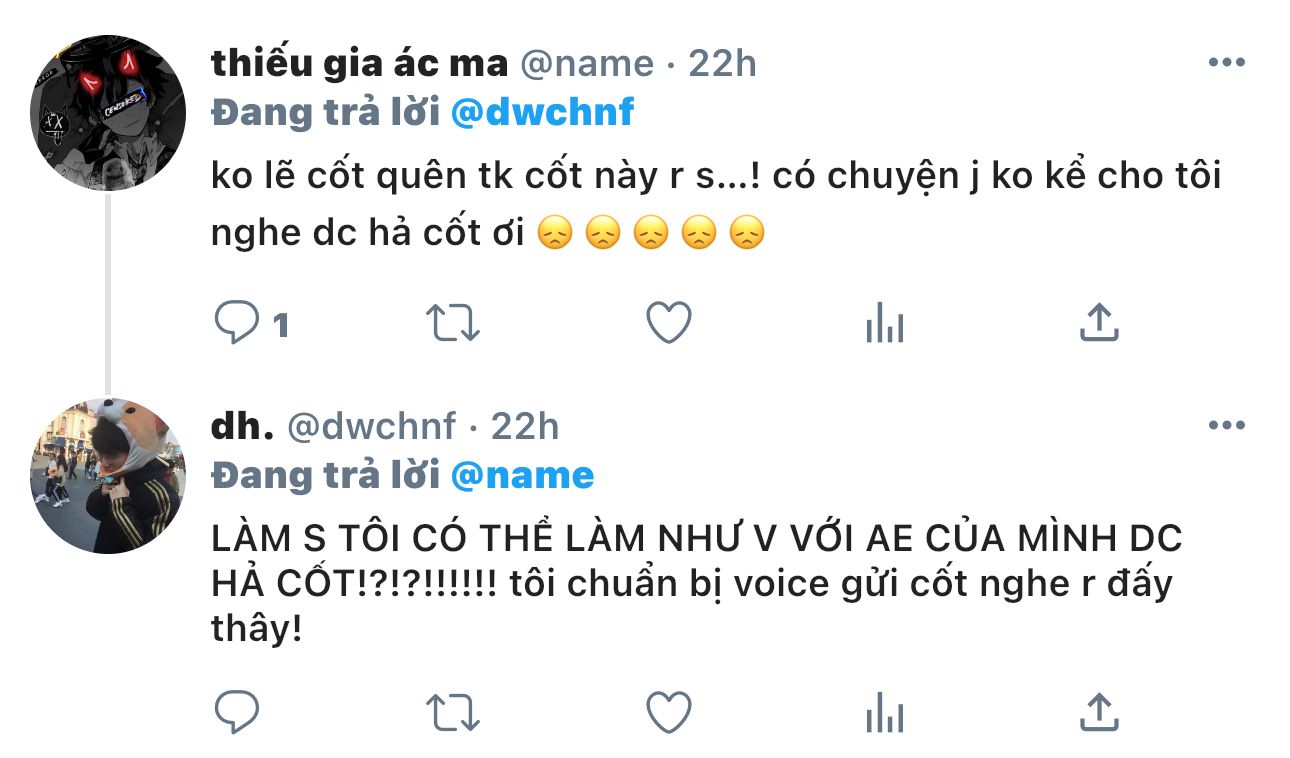The height and width of the screenshot is (758, 1290).
Task: Click the 22h timestamp on first tweet
Action: [723, 63]
